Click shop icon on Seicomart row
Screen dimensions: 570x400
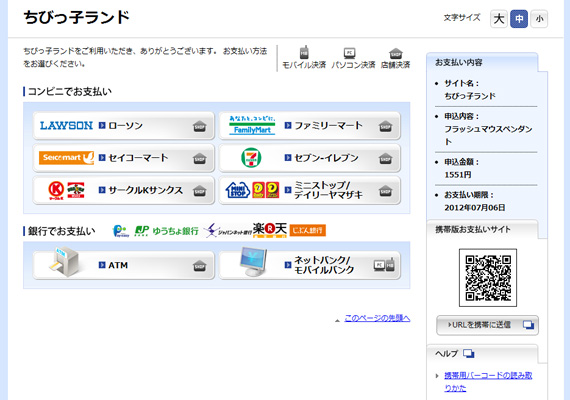click(200, 159)
